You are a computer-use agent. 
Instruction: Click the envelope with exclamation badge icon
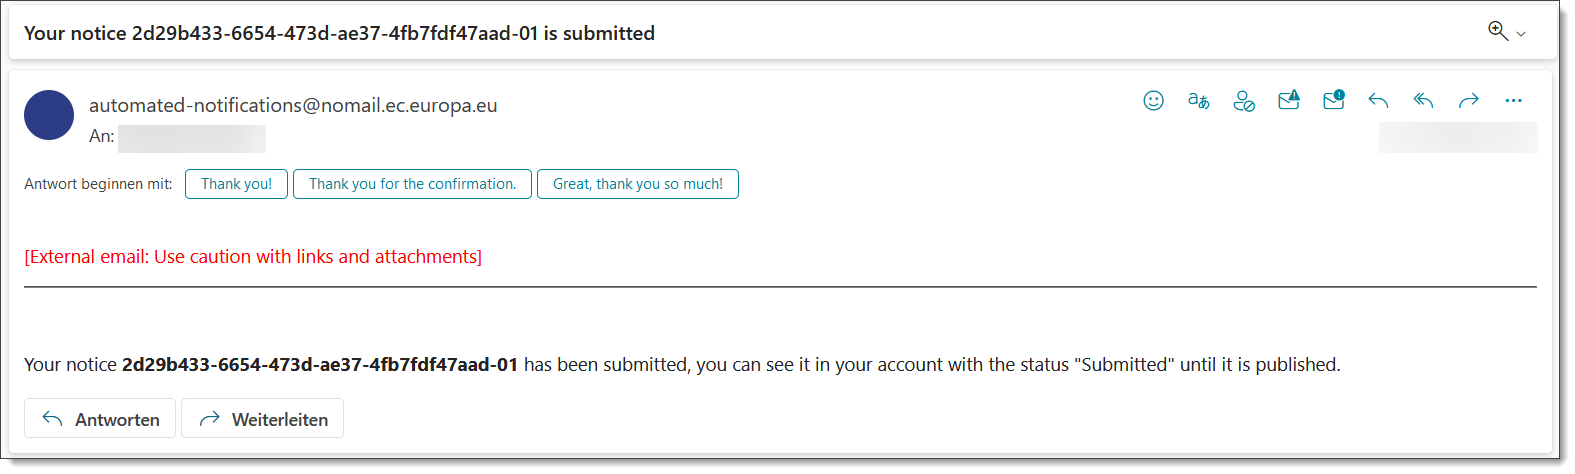[x=1333, y=100]
